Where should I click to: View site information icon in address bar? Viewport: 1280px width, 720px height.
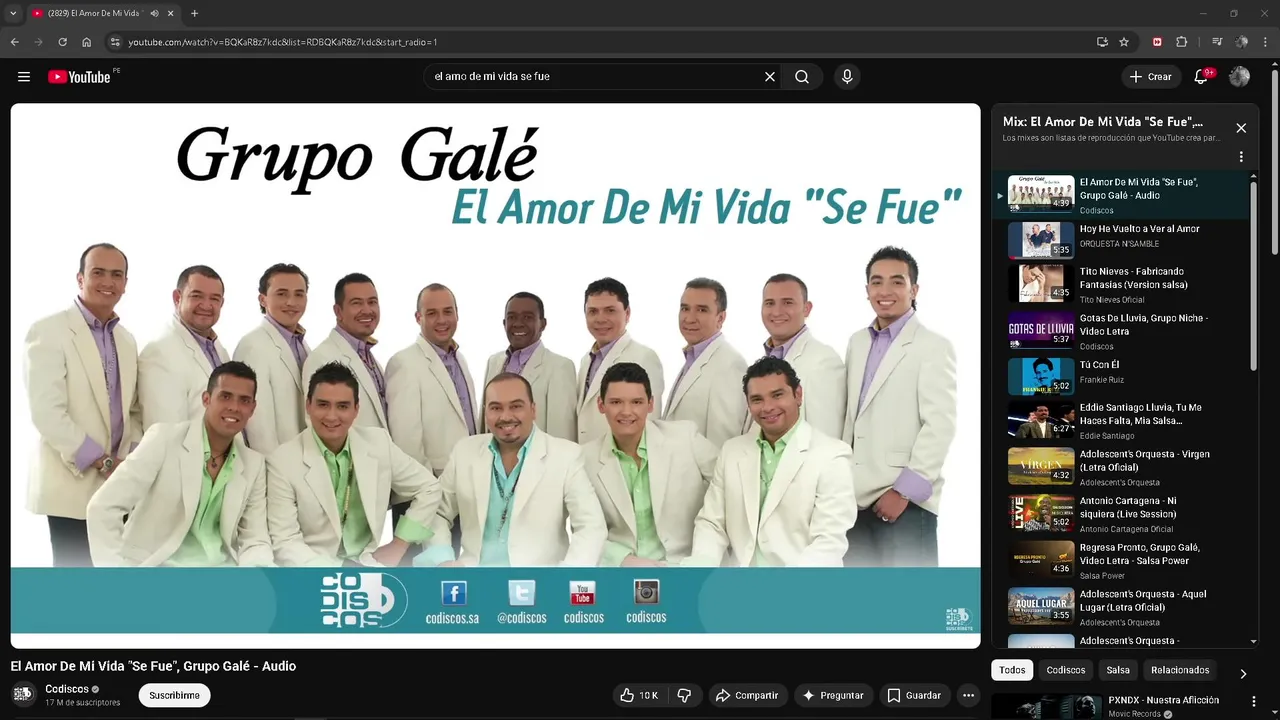115,42
